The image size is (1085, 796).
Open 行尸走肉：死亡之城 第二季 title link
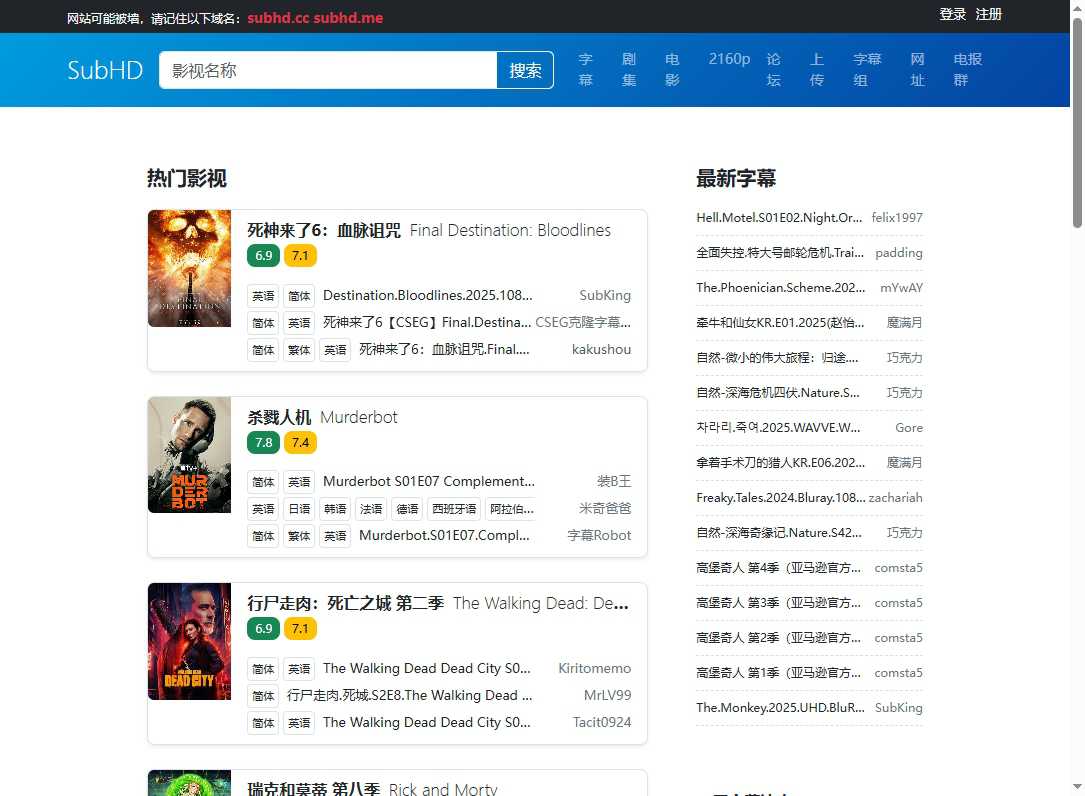438,604
